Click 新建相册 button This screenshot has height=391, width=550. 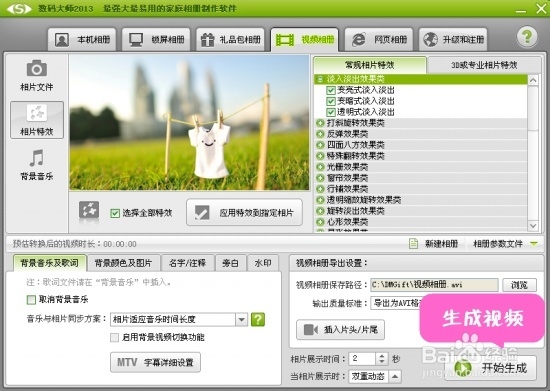[434, 243]
